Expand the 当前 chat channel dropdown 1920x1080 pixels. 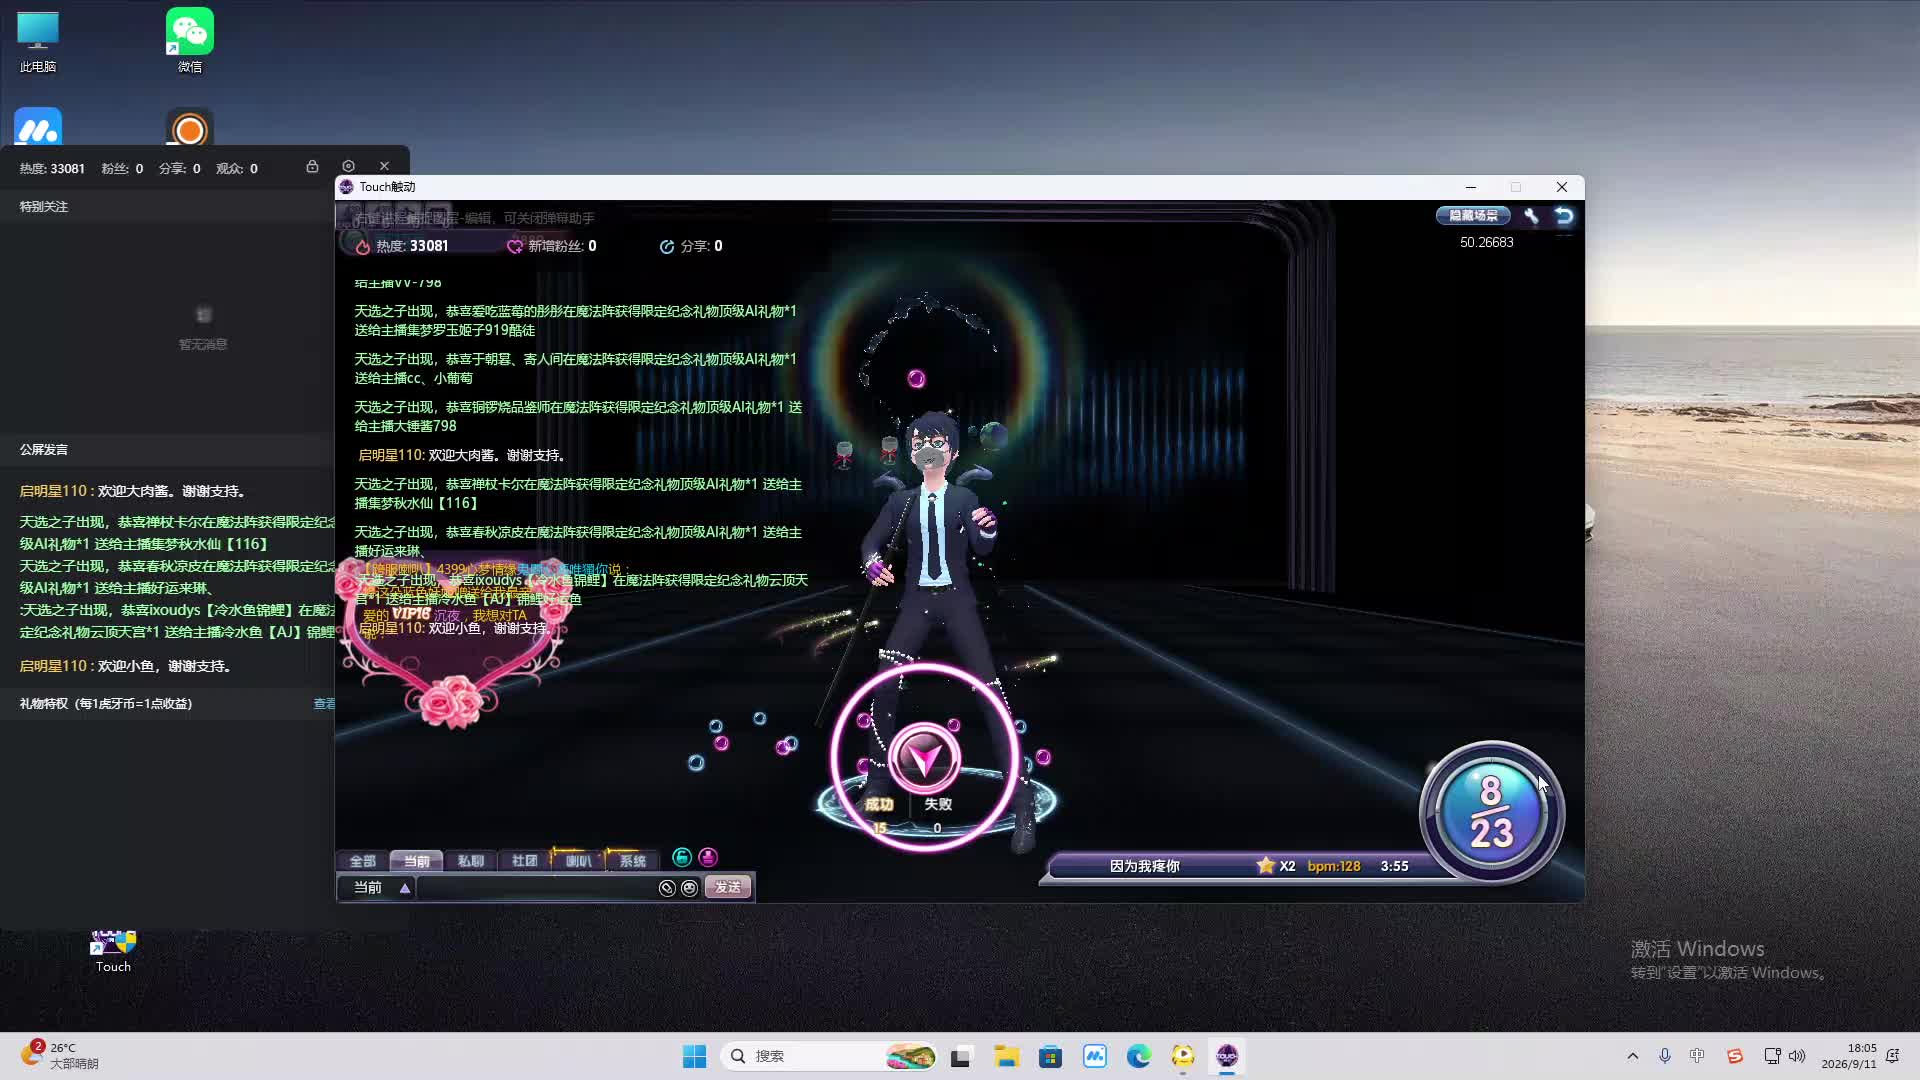(x=405, y=888)
